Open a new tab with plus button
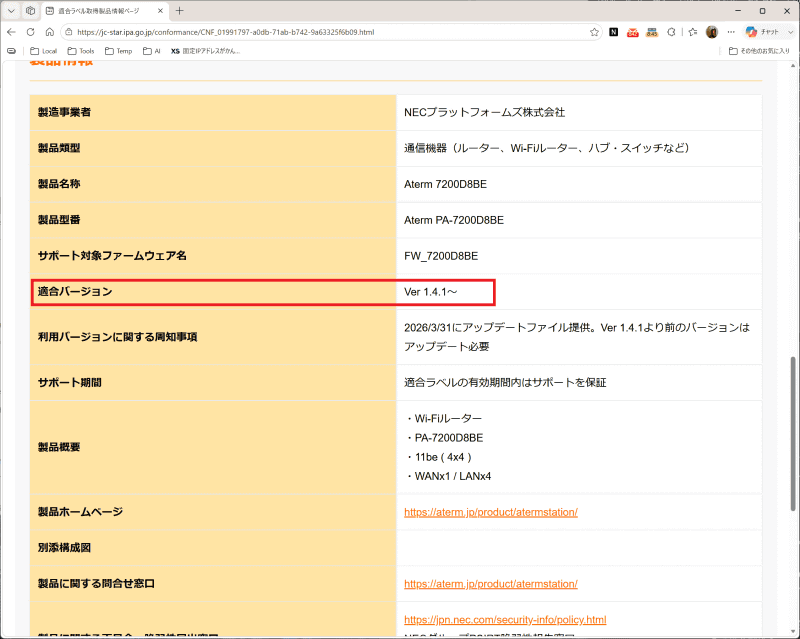This screenshot has width=800, height=639. point(180,11)
